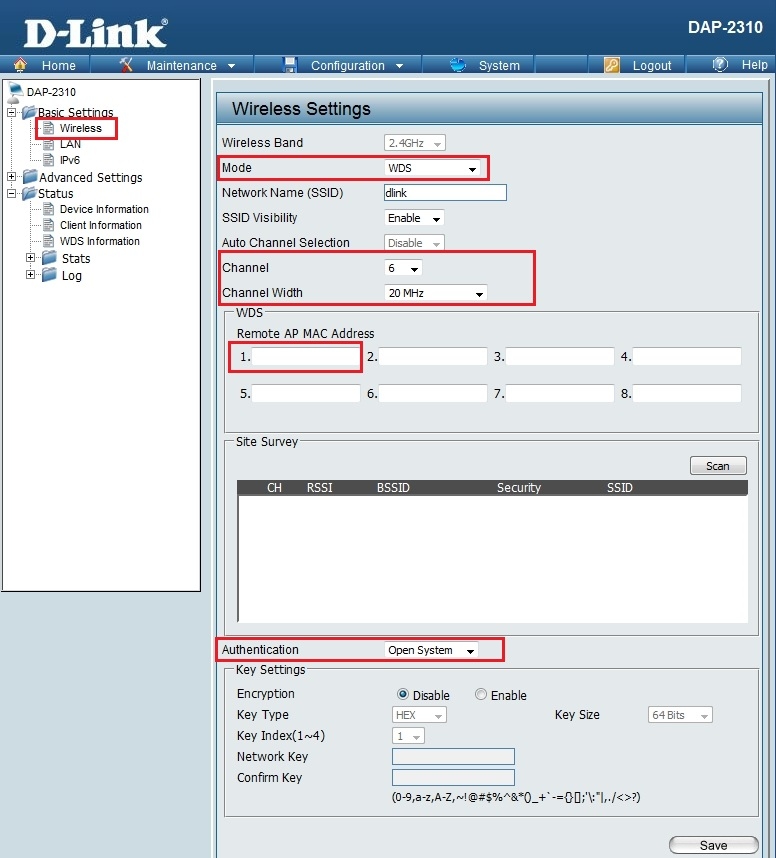Click the Network Name SSID field
Screen dimensions: 776x858
(445, 193)
